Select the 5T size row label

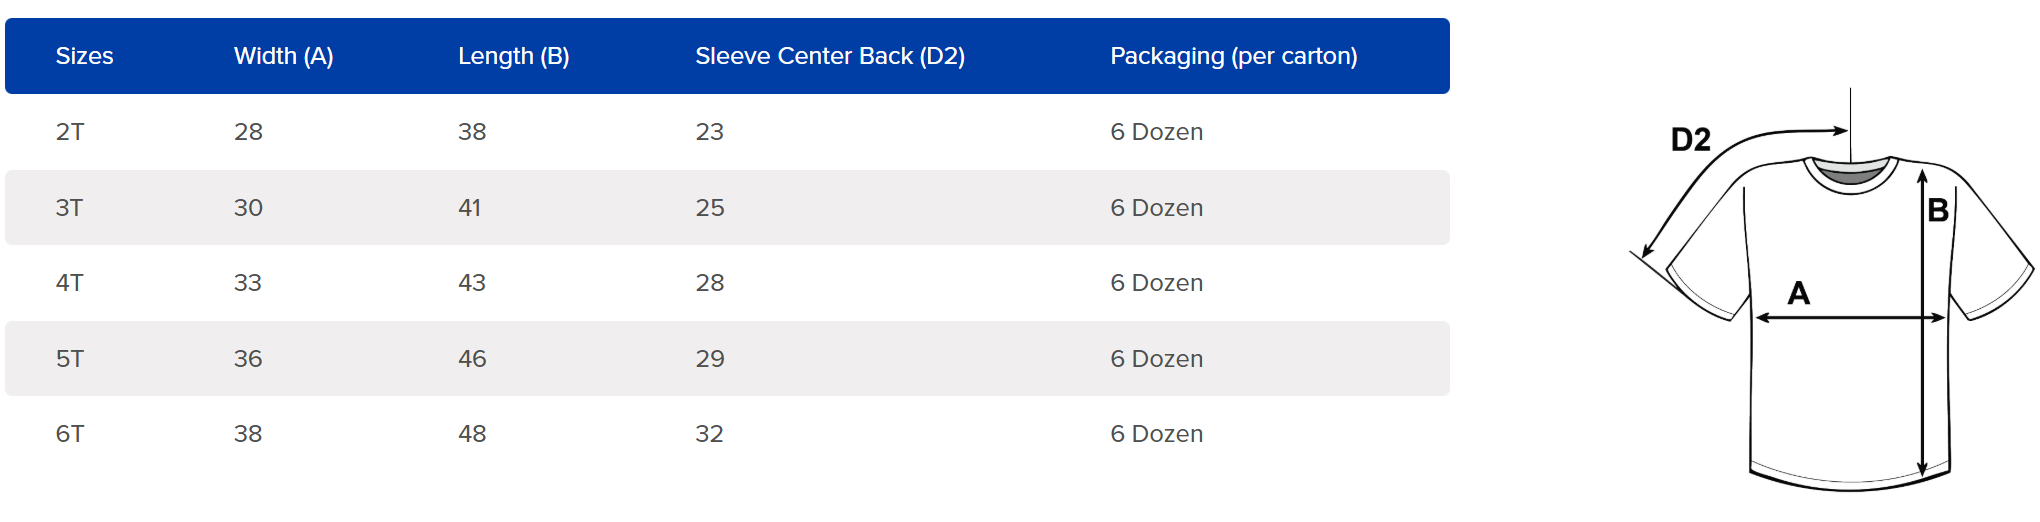click(x=69, y=359)
